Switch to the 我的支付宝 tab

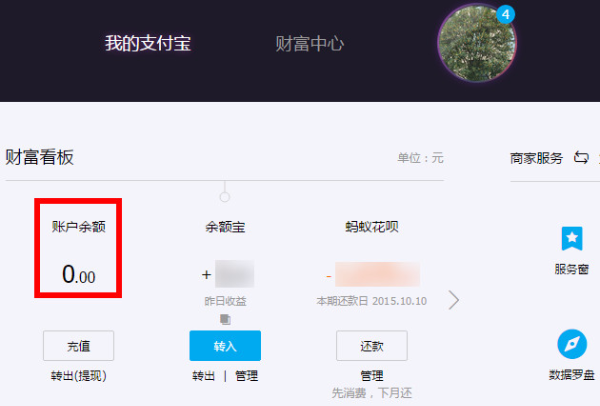click(147, 44)
